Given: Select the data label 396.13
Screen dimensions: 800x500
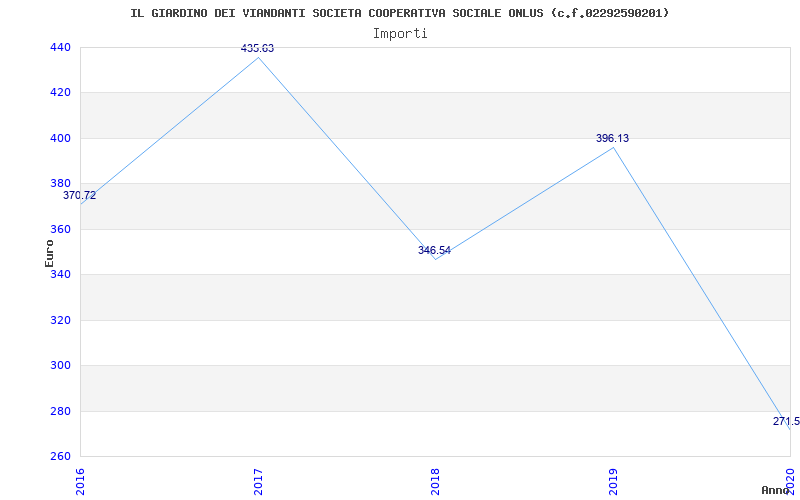Looking at the screenshot, I should (612, 138).
